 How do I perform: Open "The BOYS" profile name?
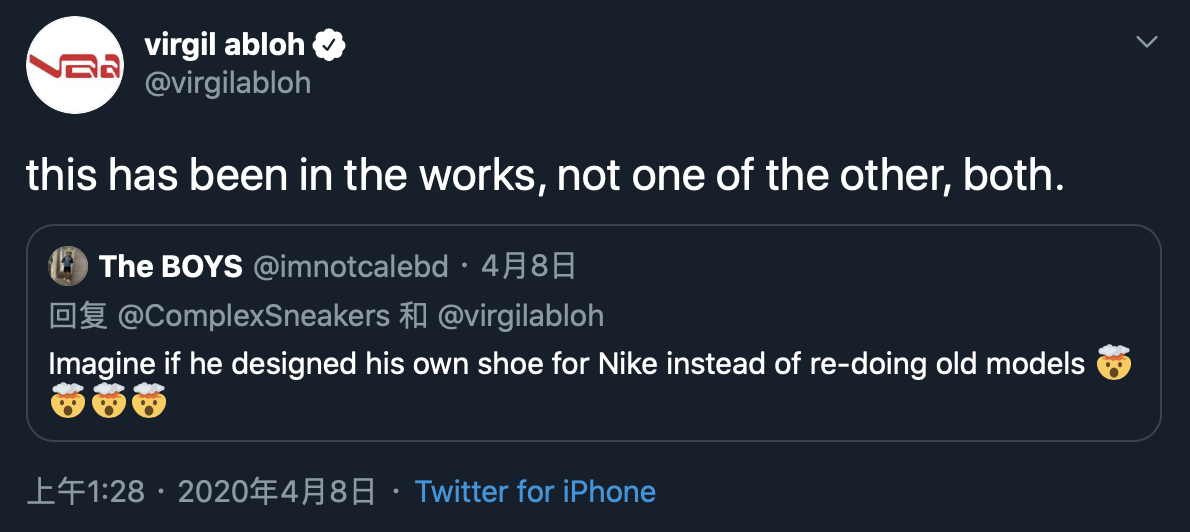[171, 267]
